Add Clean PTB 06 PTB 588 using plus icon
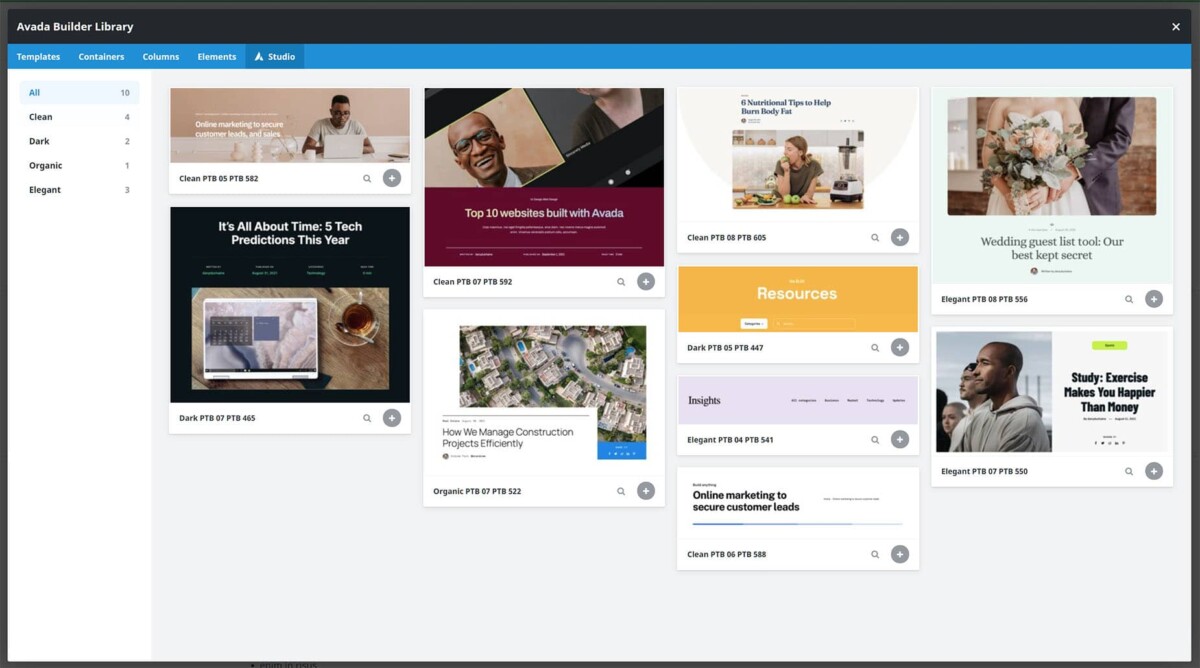 899,553
